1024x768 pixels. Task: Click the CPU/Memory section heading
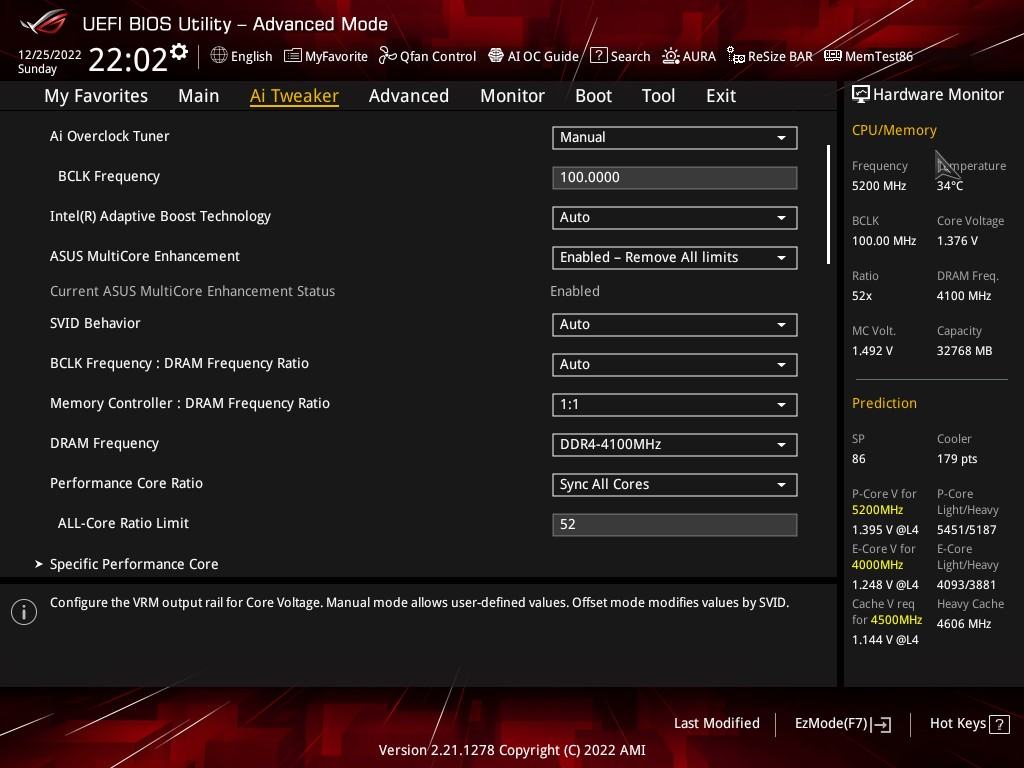coord(894,131)
